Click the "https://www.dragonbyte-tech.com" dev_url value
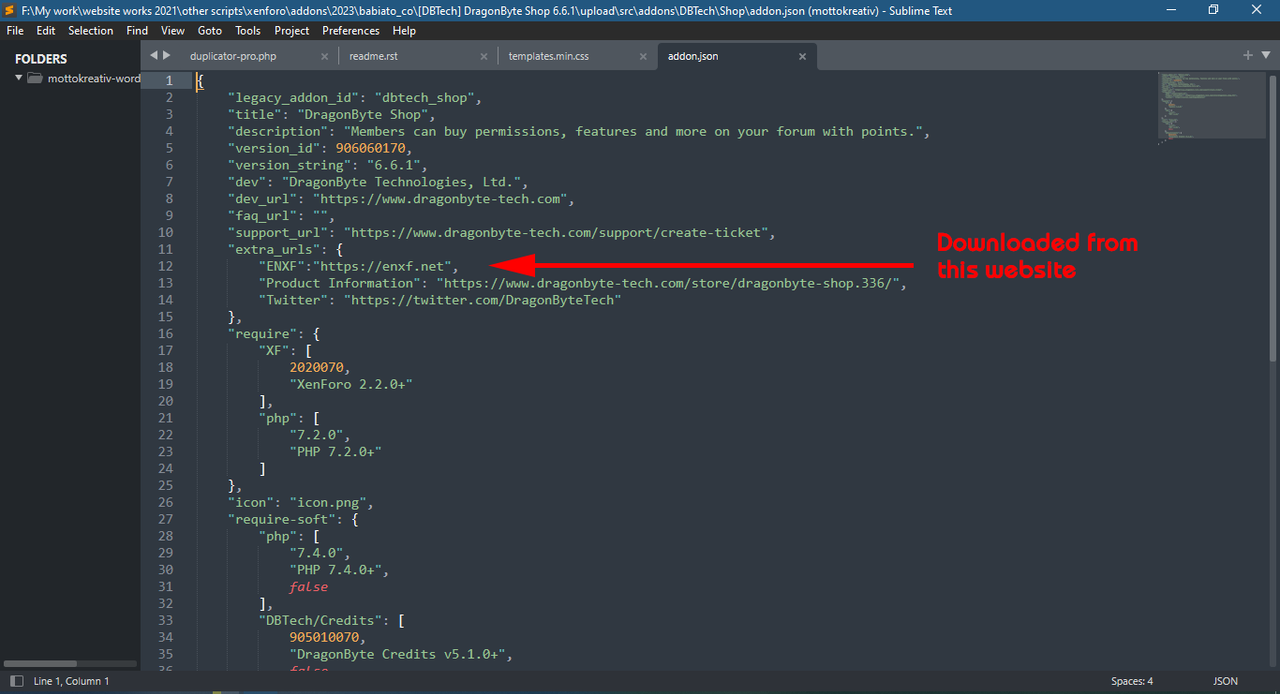 pyautogui.click(x=440, y=199)
